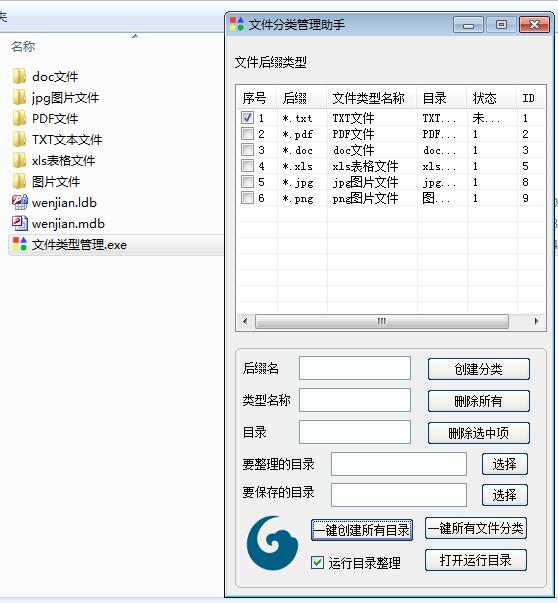The height and width of the screenshot is (603, 558).
Task: Select the wenjian.mdb database file icon
Action: (20, 223)
